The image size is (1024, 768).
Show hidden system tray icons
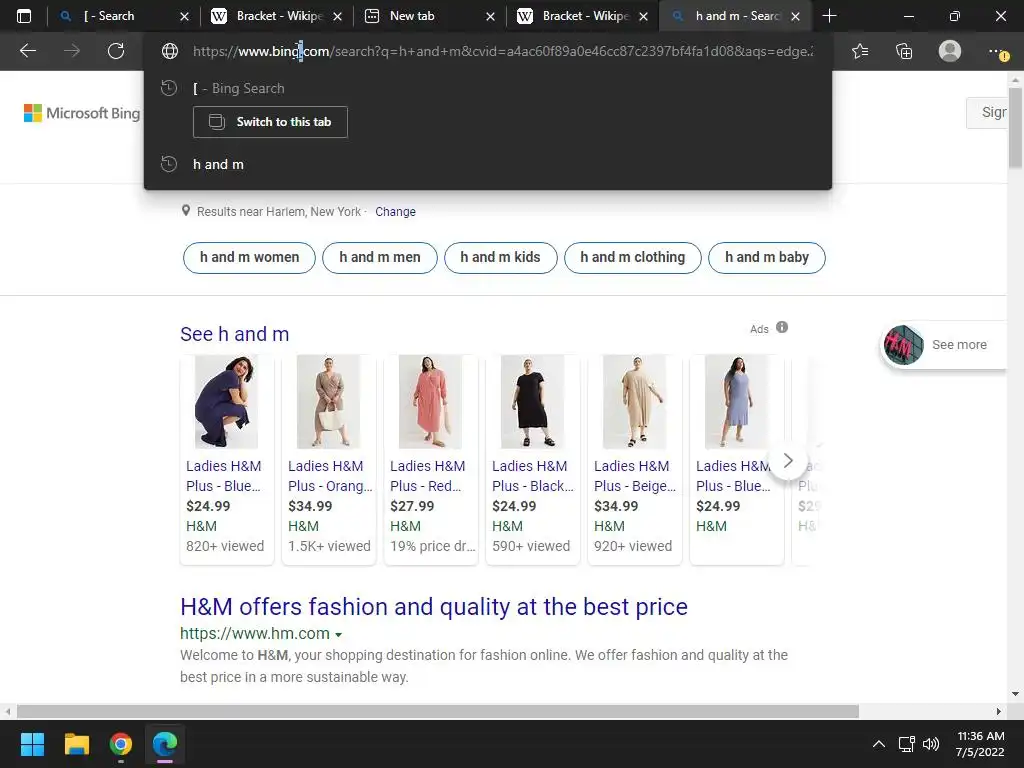pos(879,744)
